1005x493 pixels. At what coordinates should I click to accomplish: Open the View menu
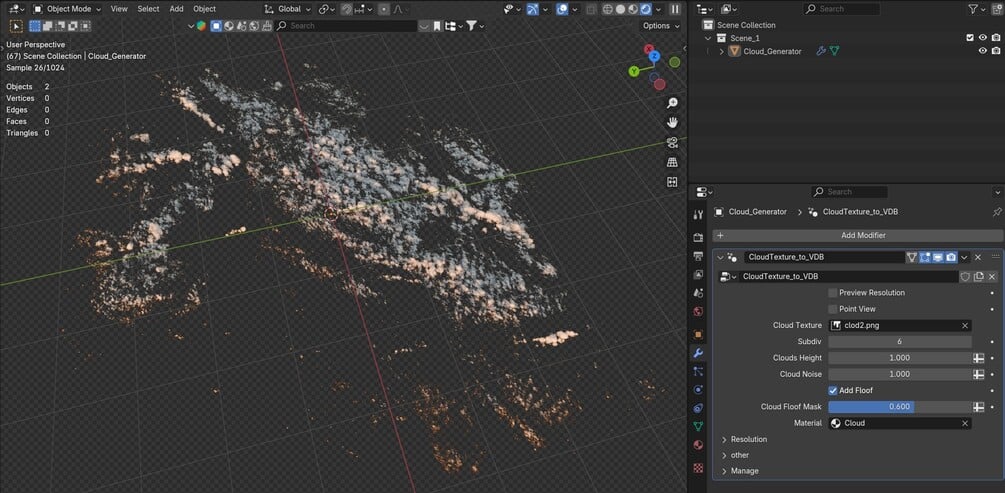pyautogui.click(x=119, y=9)
